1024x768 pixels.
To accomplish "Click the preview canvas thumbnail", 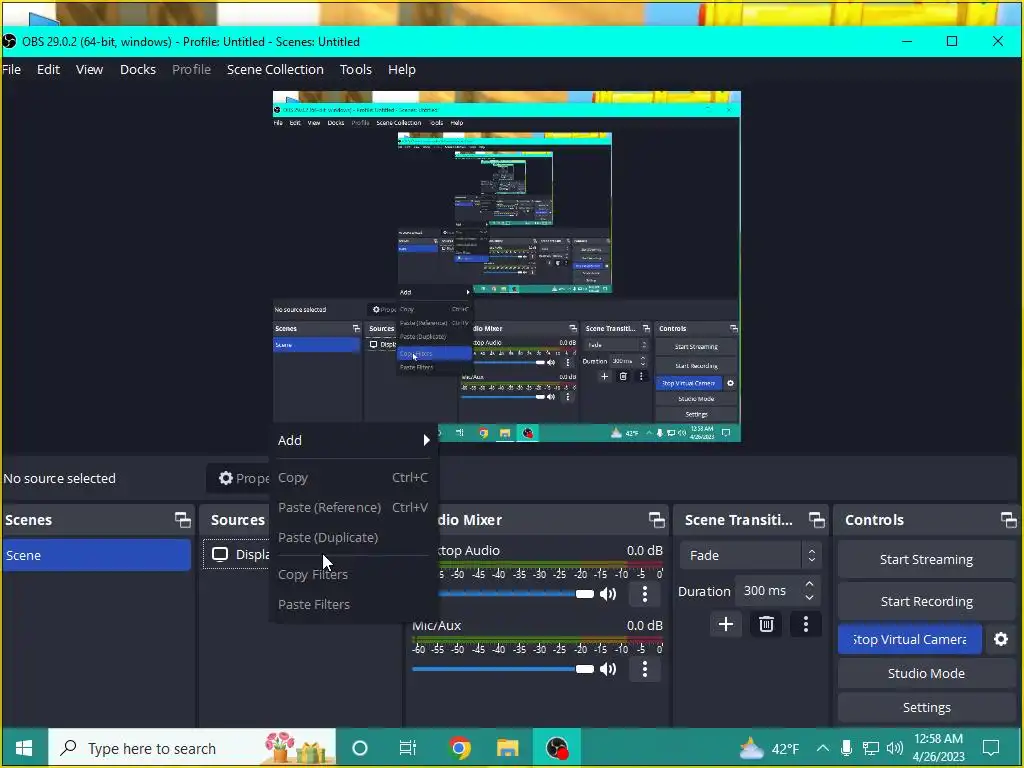I will (507, 266).
